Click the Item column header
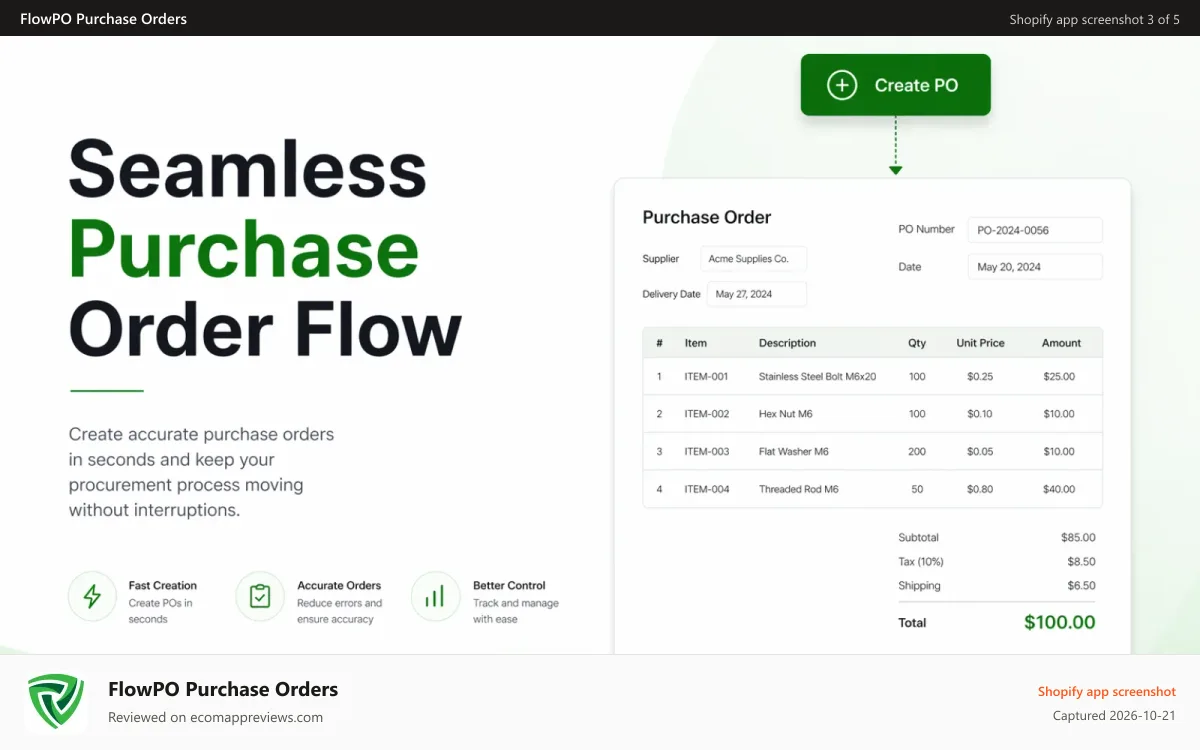Viewport: 1200px width, 750px height. (x=696, y=343)
